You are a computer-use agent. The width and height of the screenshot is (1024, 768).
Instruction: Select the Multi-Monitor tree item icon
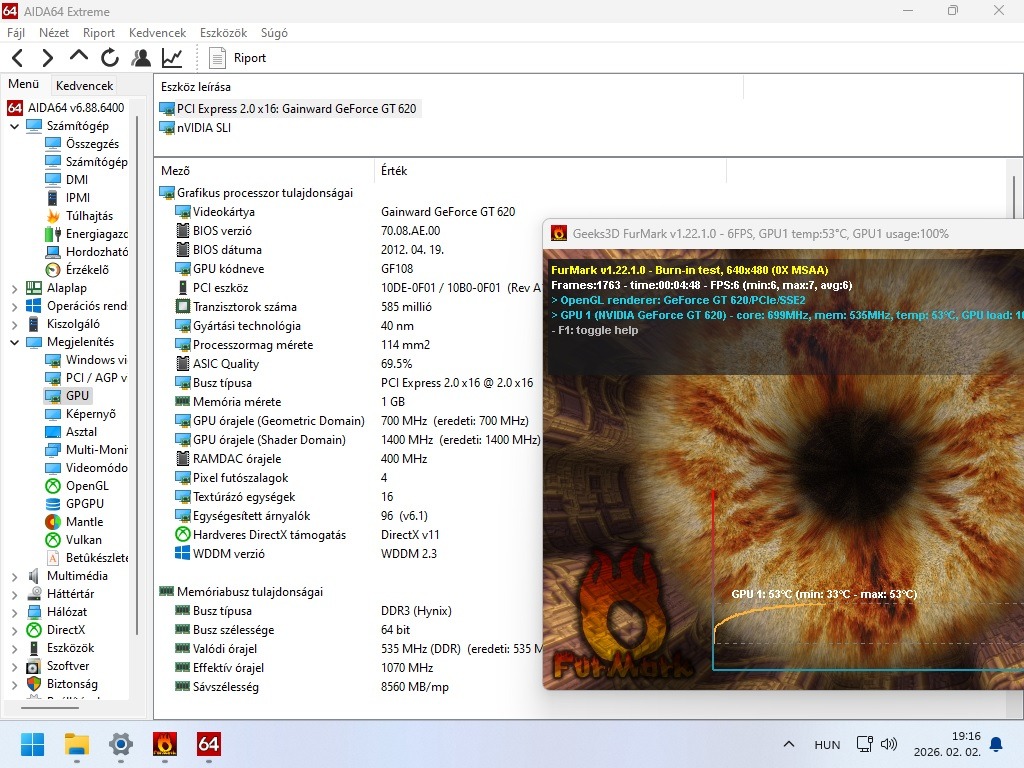[x=53, y=450]
